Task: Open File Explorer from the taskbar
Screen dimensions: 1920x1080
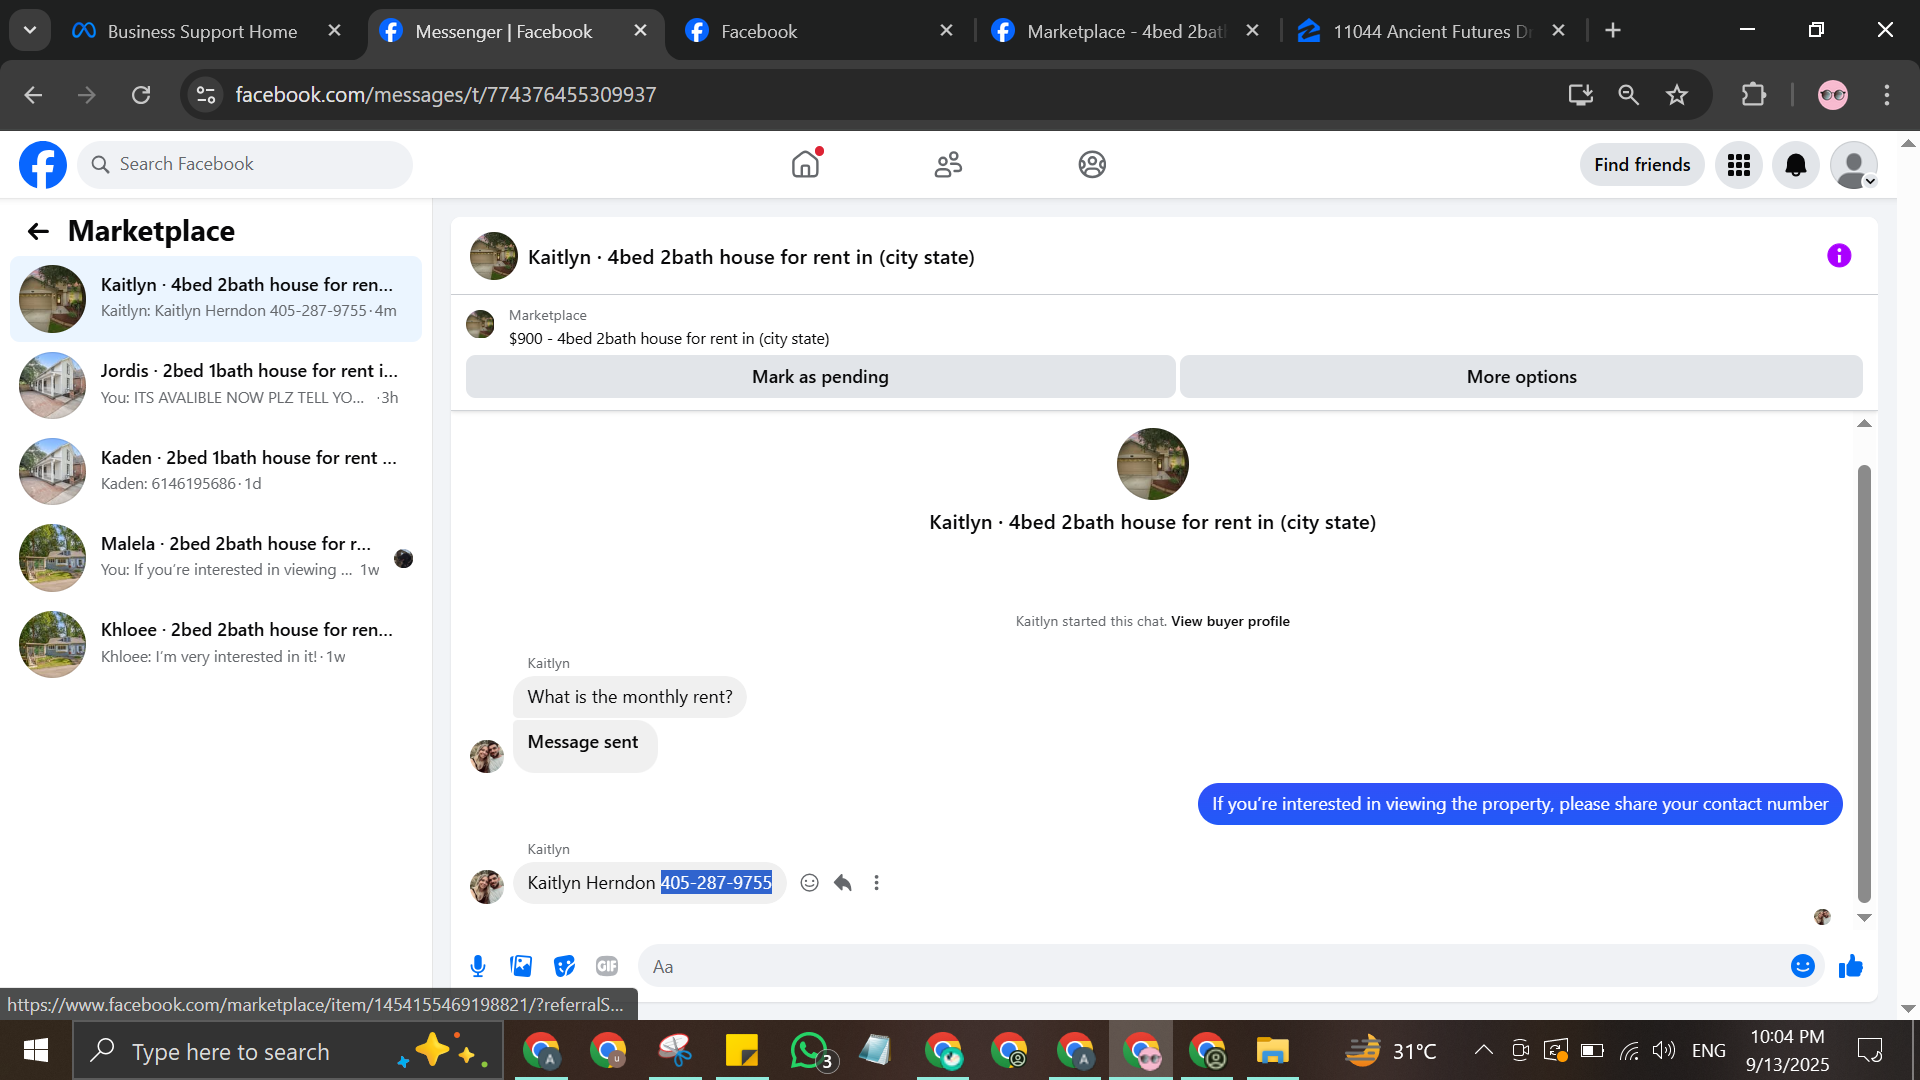Action: pos(1272,1051)
